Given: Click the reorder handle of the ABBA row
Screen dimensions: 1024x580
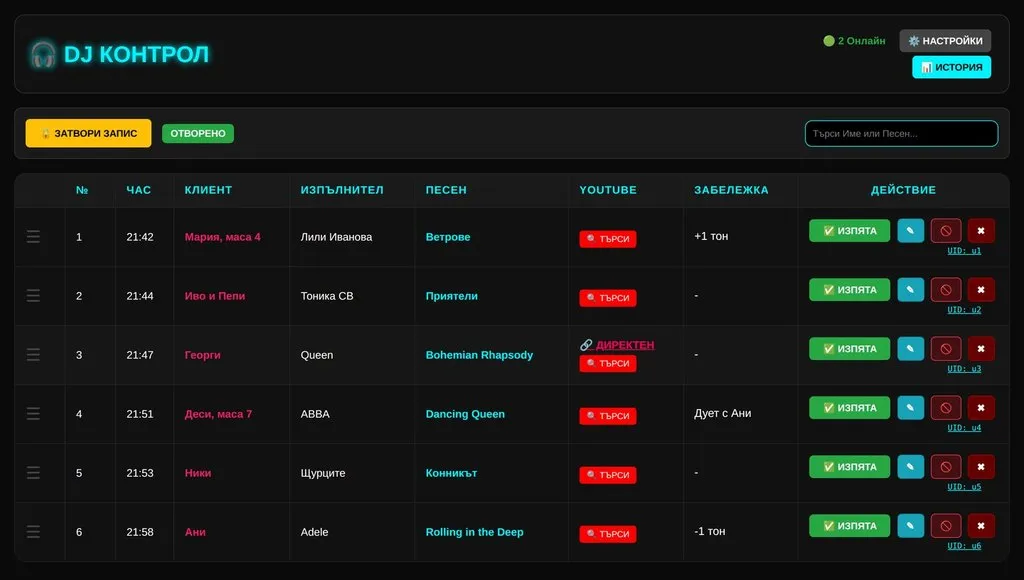Looking at the screenshot, I should click(33, 413).
